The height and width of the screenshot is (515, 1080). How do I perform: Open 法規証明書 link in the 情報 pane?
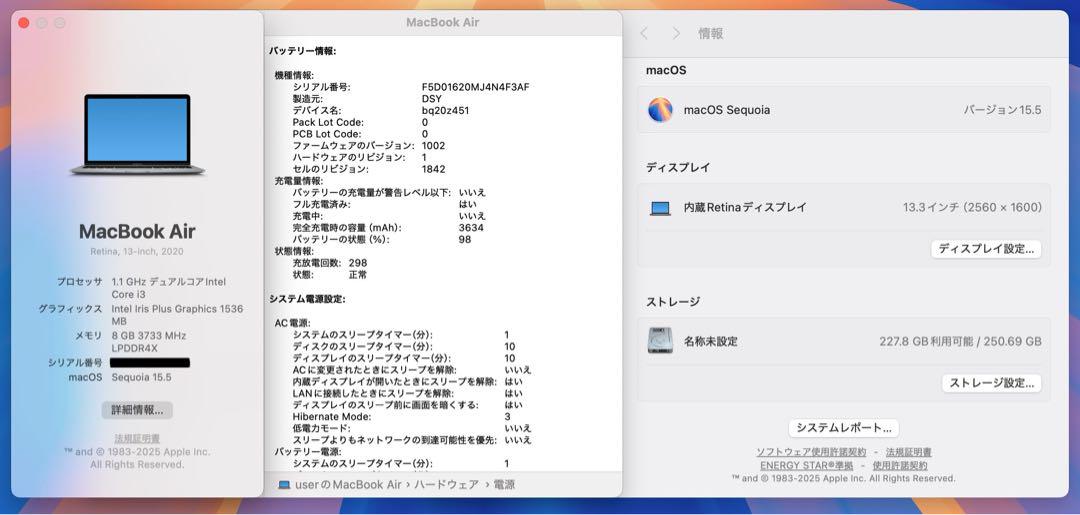coord(908,452)
